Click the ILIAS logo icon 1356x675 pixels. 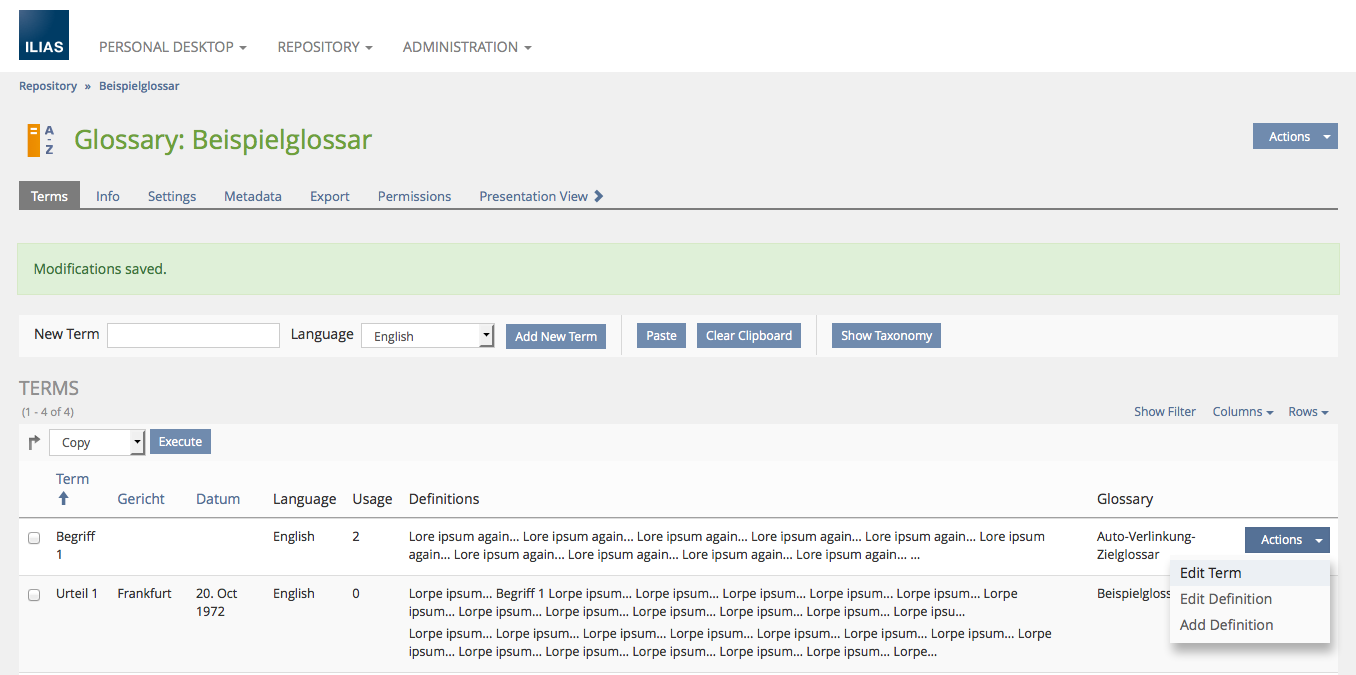click(44, 35)
